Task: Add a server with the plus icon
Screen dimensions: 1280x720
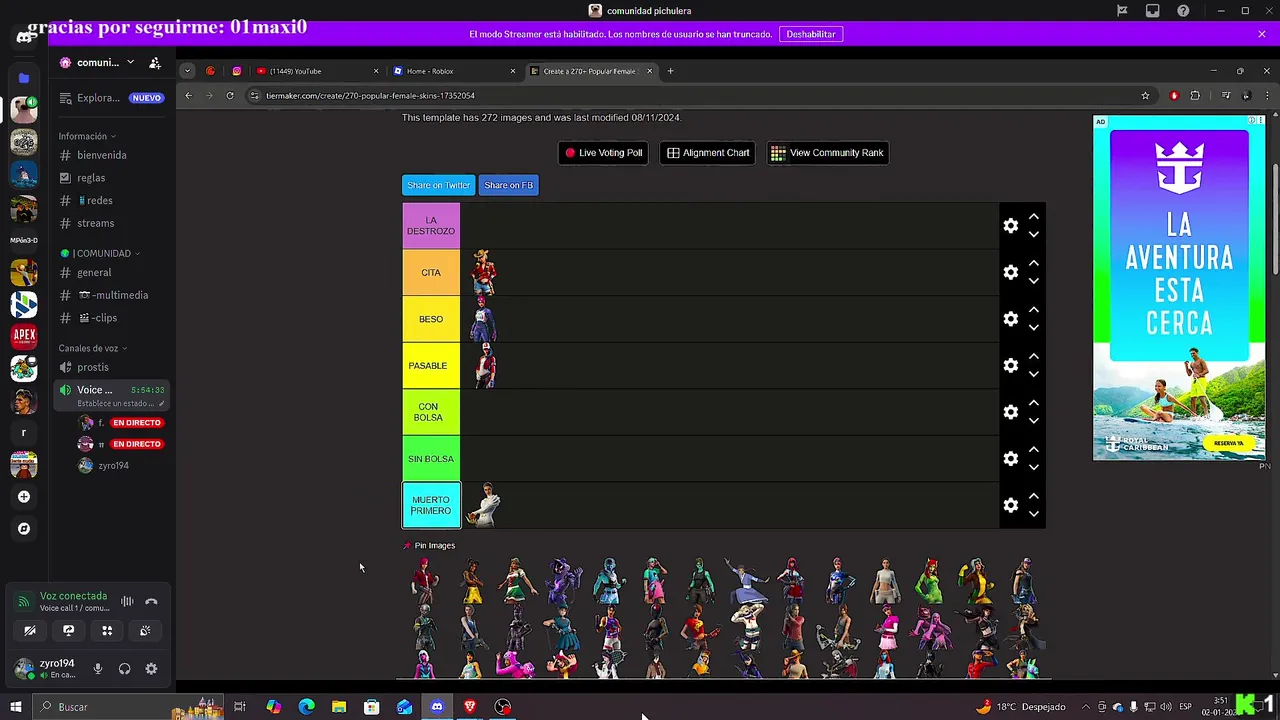Action: tap(24, 496)
